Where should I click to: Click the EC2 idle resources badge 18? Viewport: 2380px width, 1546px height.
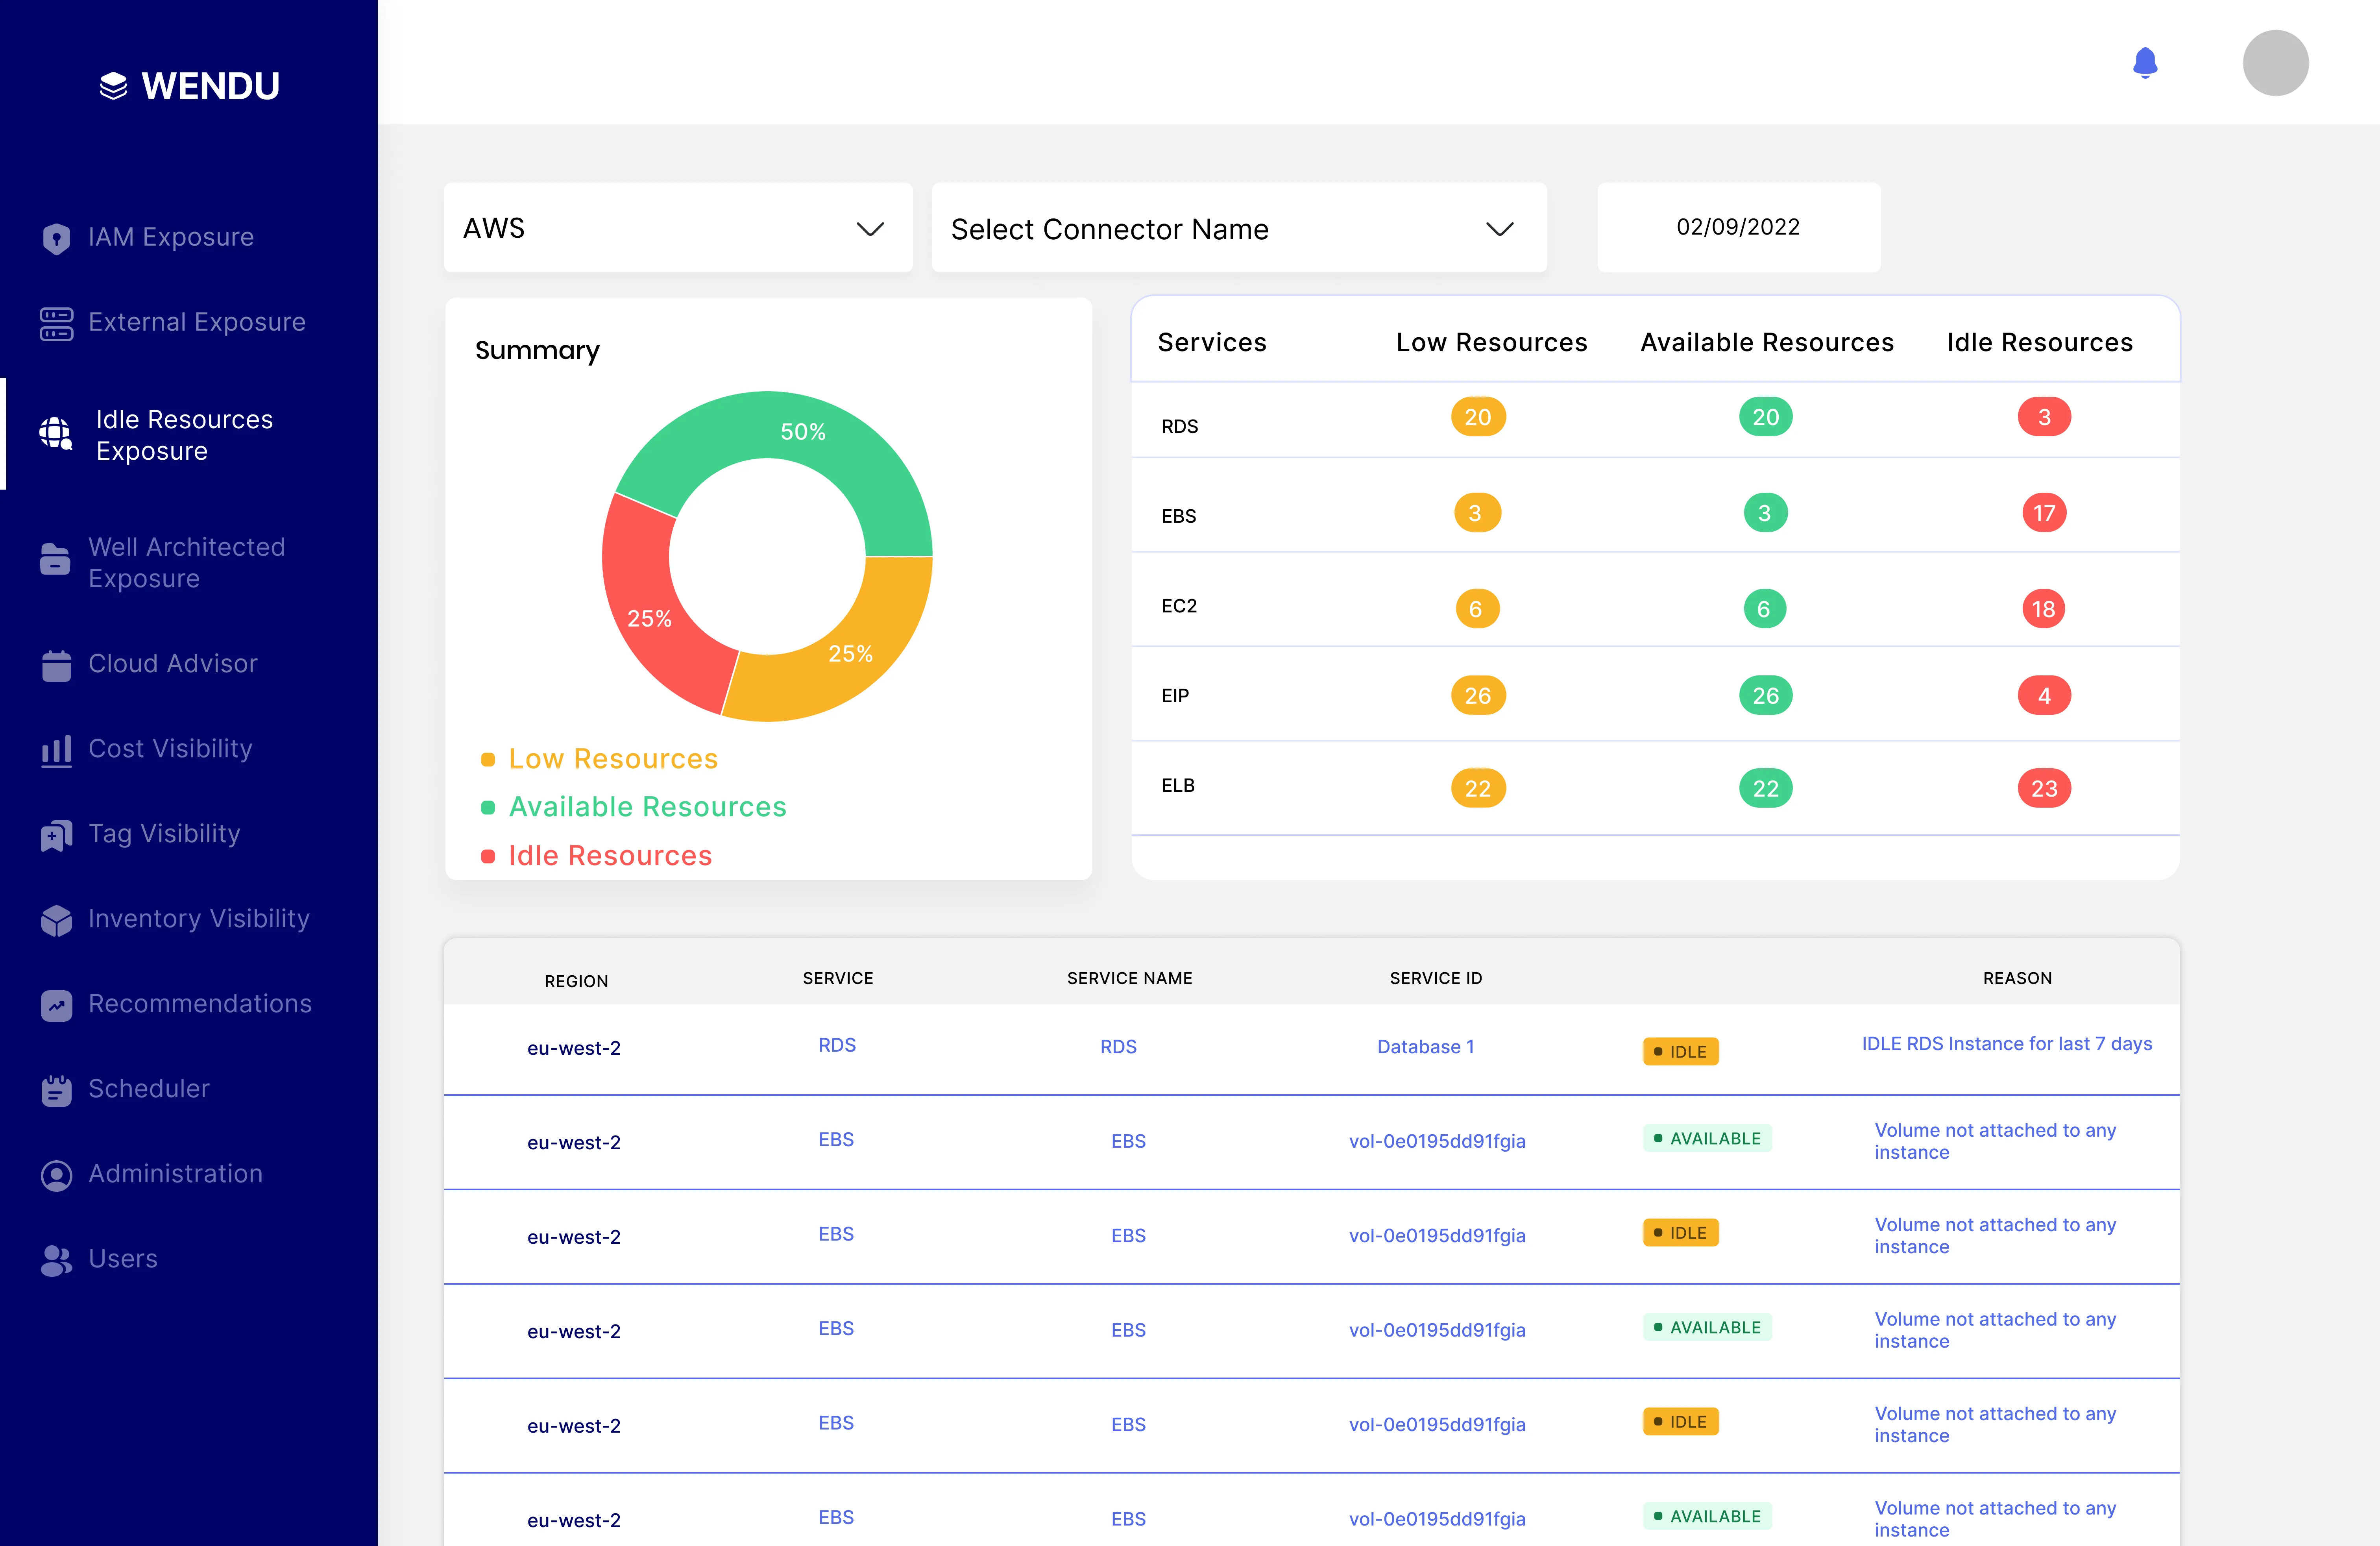point(2044,609)
